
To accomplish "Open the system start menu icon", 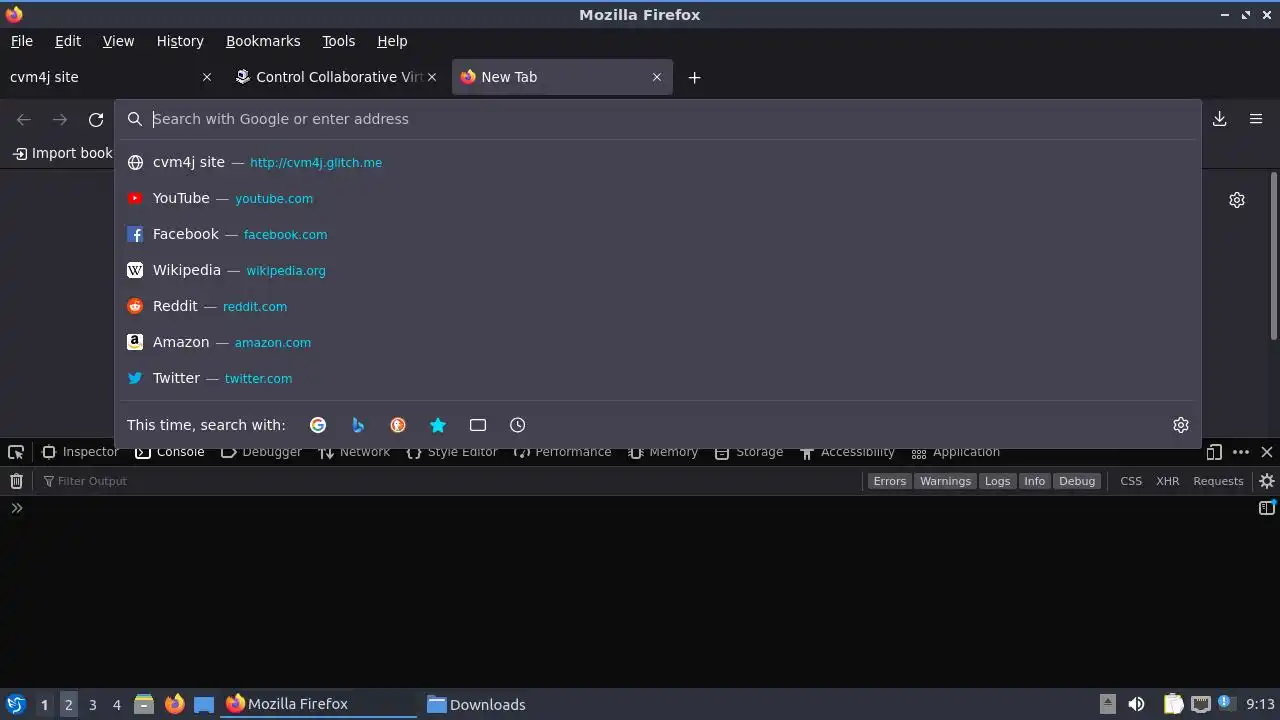I will pyautogui.click(x=16, y=704).
